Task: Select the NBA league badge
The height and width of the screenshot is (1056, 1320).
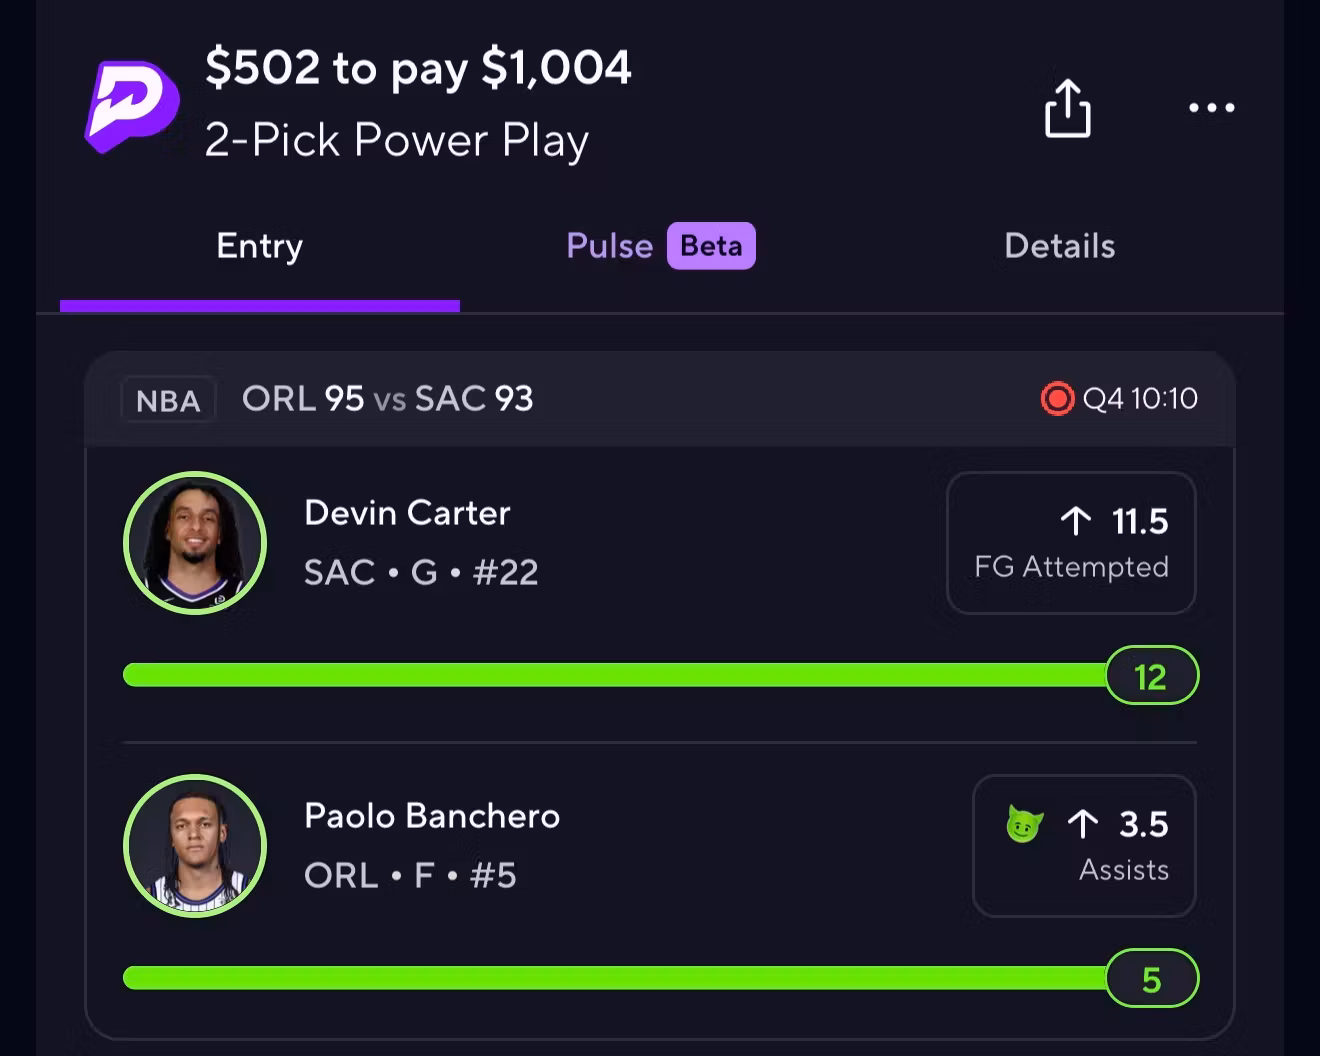Action: (168, 400)
